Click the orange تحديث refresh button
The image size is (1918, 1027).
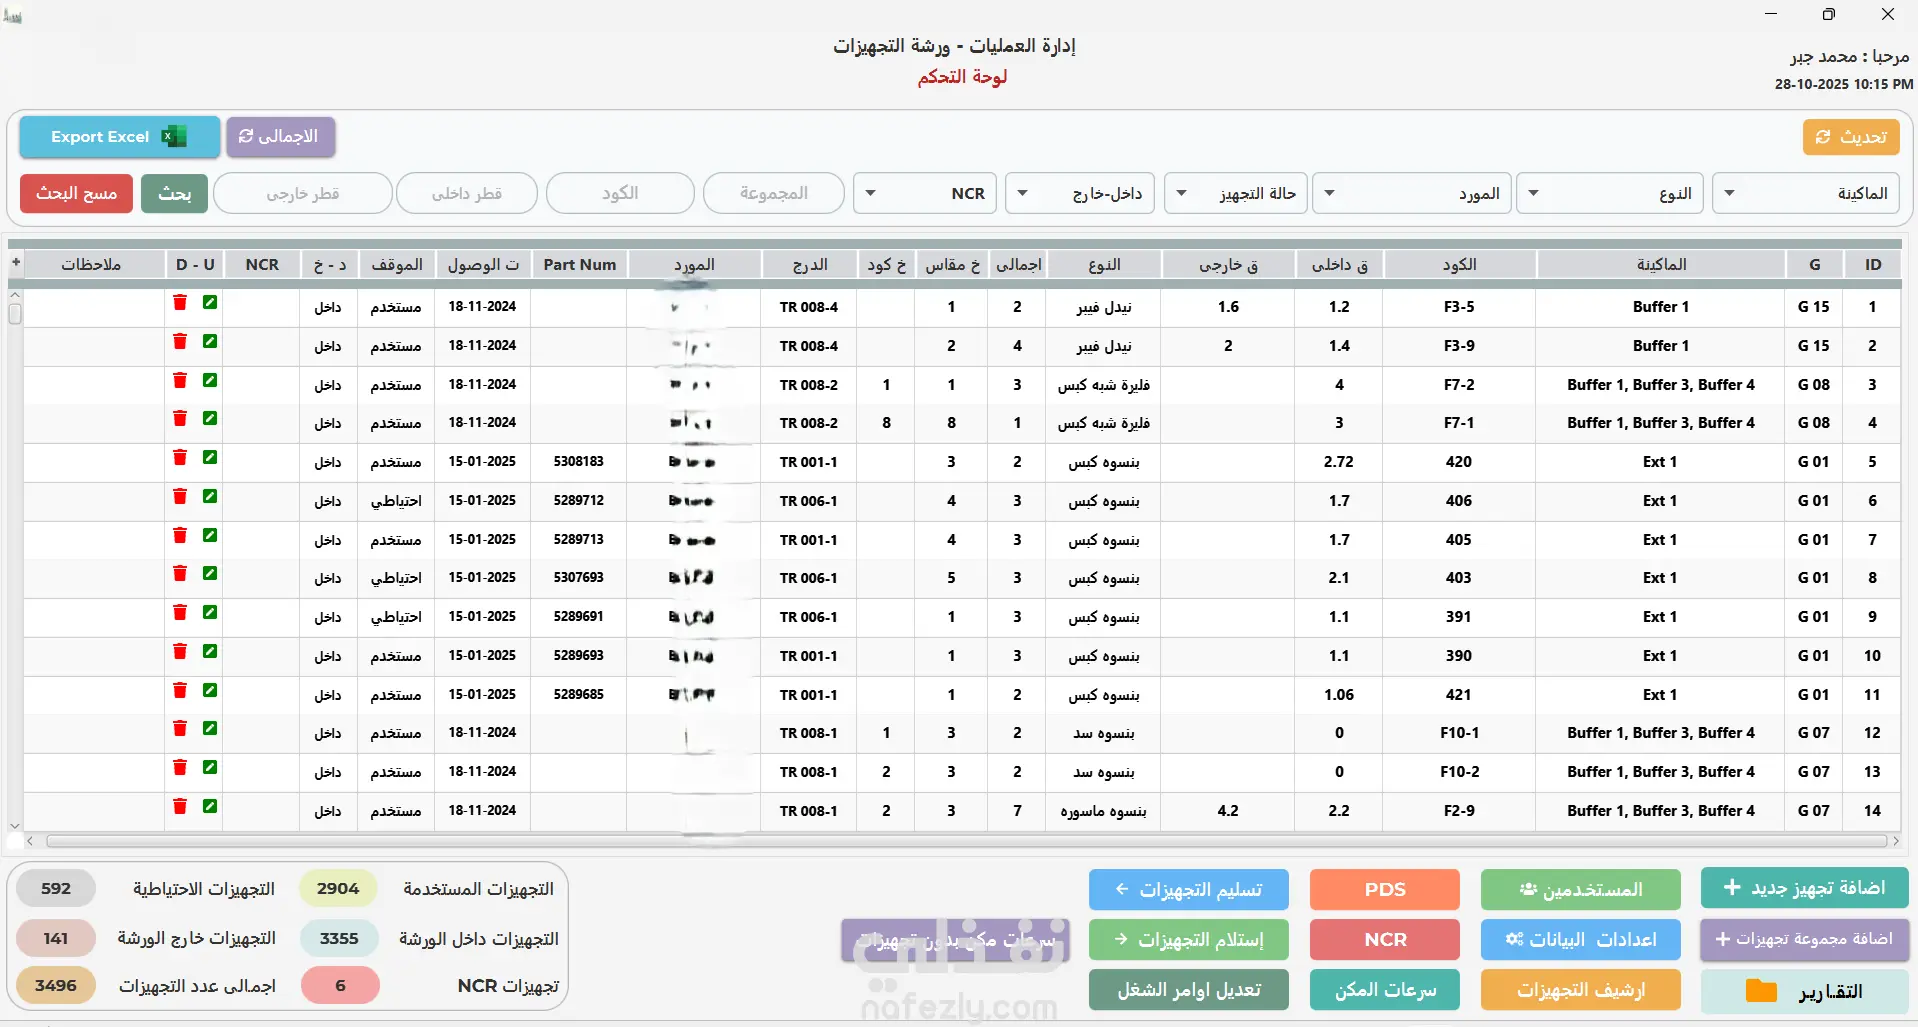pyautogui.click(x=1851, y=137)
